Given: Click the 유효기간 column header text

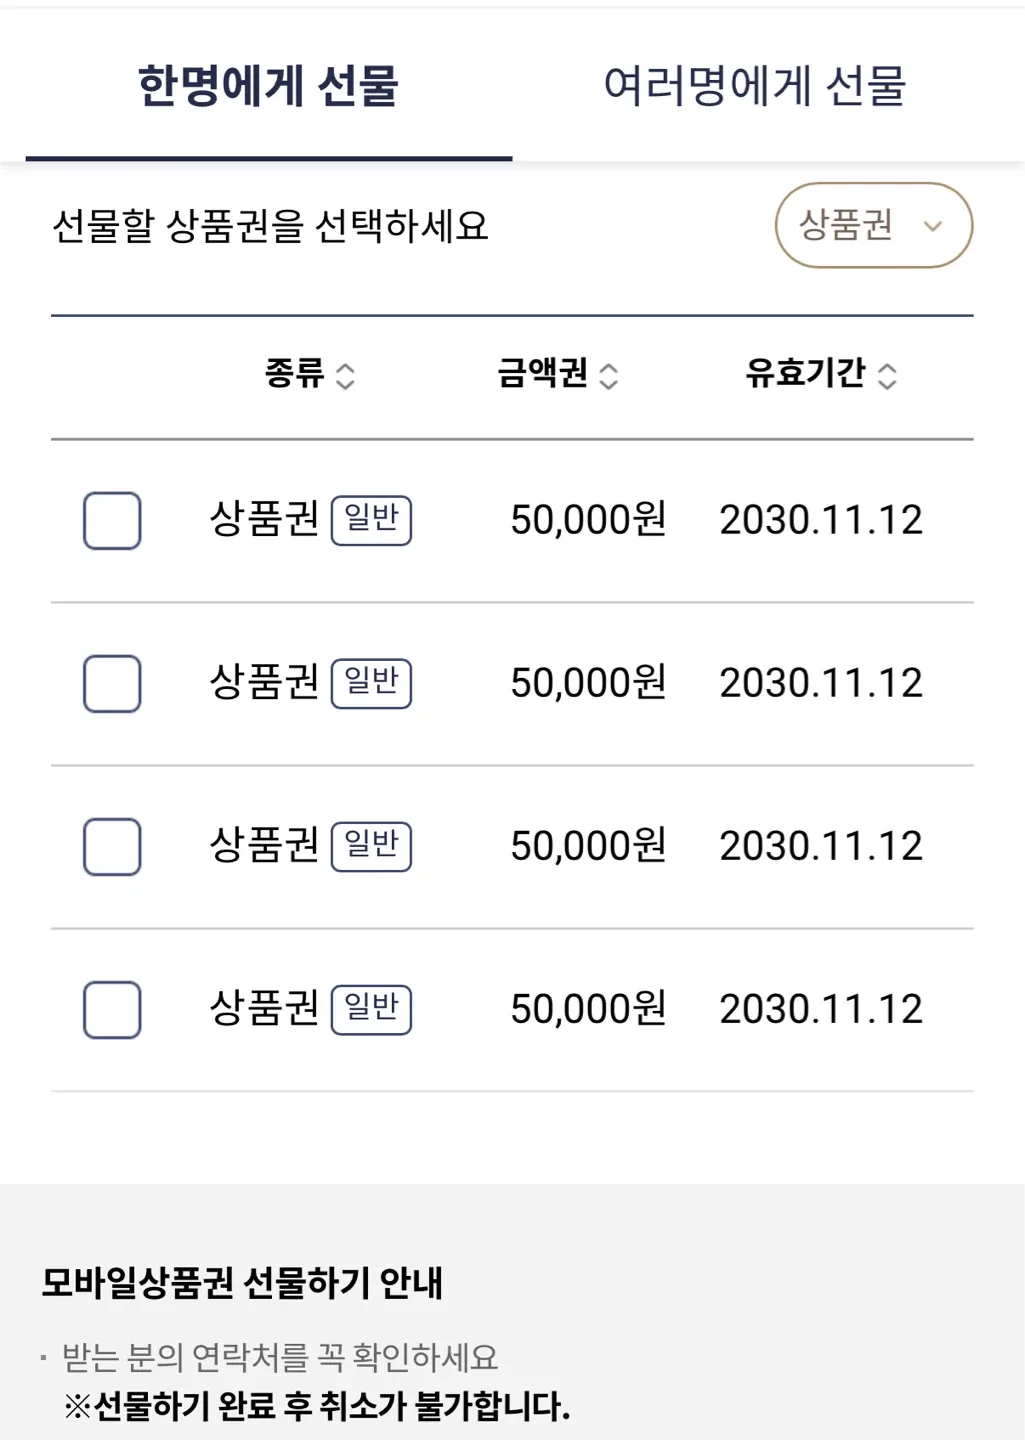Looking at the screenshot, I should point(805,374).
